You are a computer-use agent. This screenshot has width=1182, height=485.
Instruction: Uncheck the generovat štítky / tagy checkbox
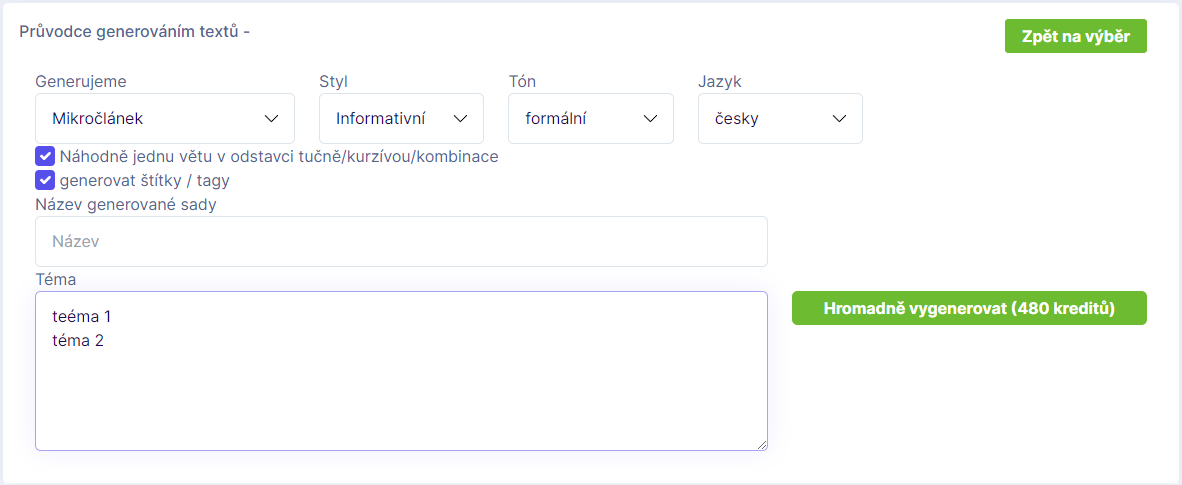(x=45, y=180)
